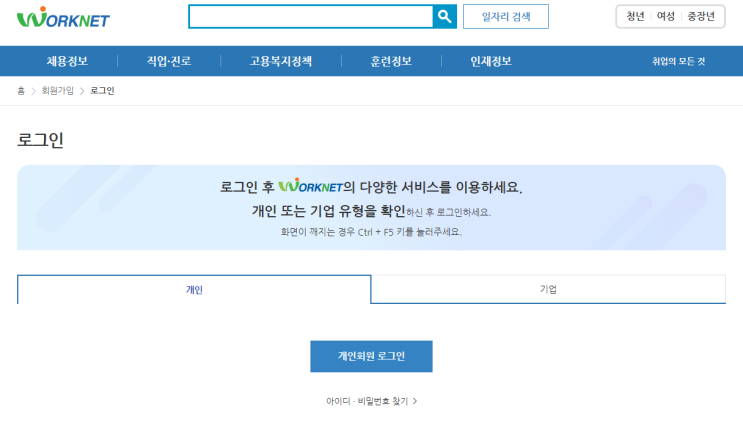The image size is (743, 423).
Task: Click the Worknet logo inside the banner
Action: 310,186
